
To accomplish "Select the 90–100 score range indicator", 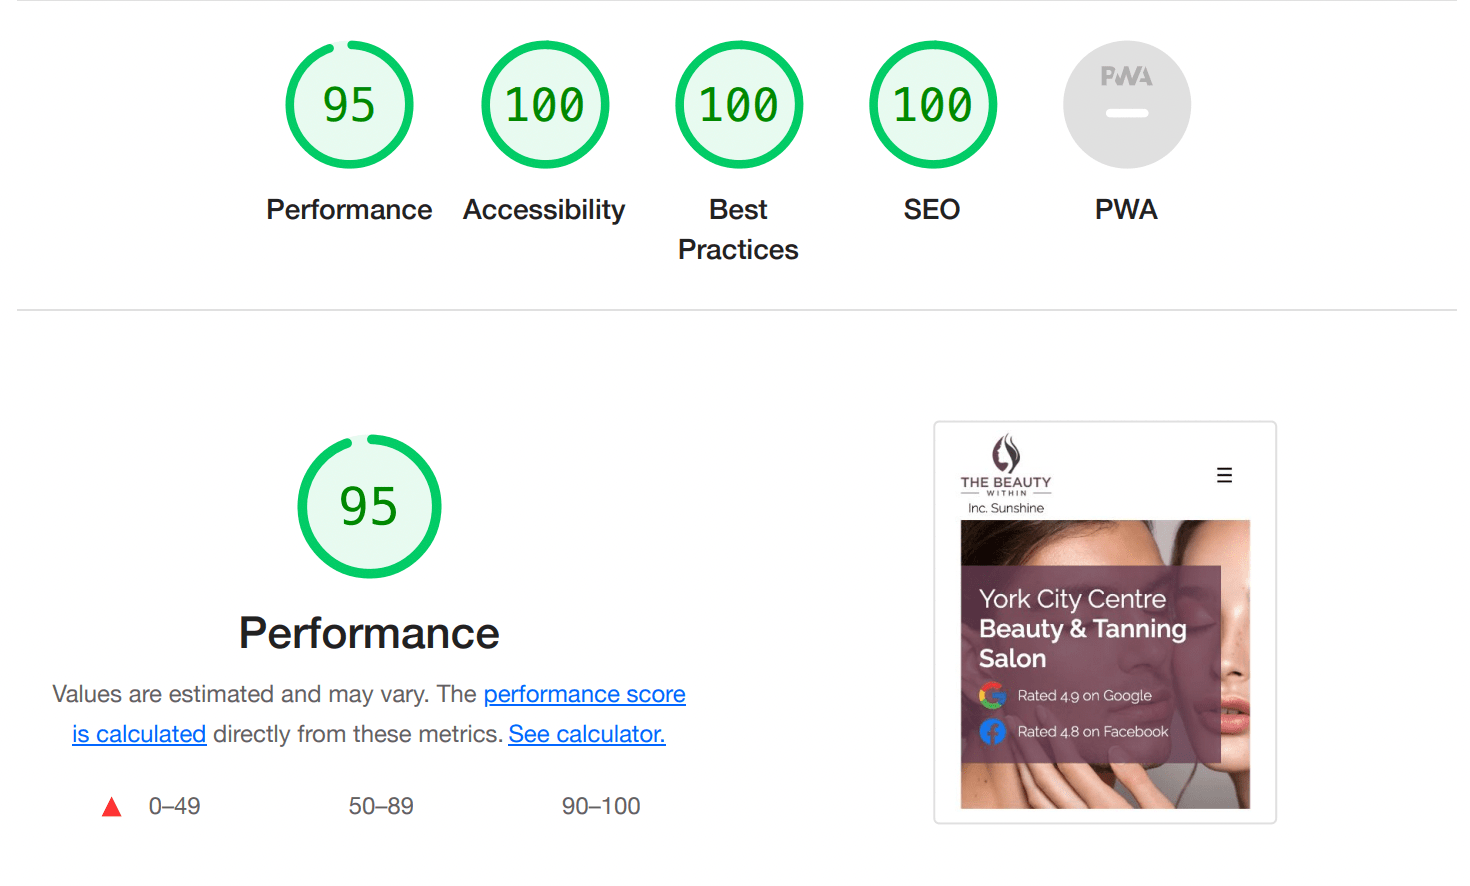I will [x=601, y=806].
